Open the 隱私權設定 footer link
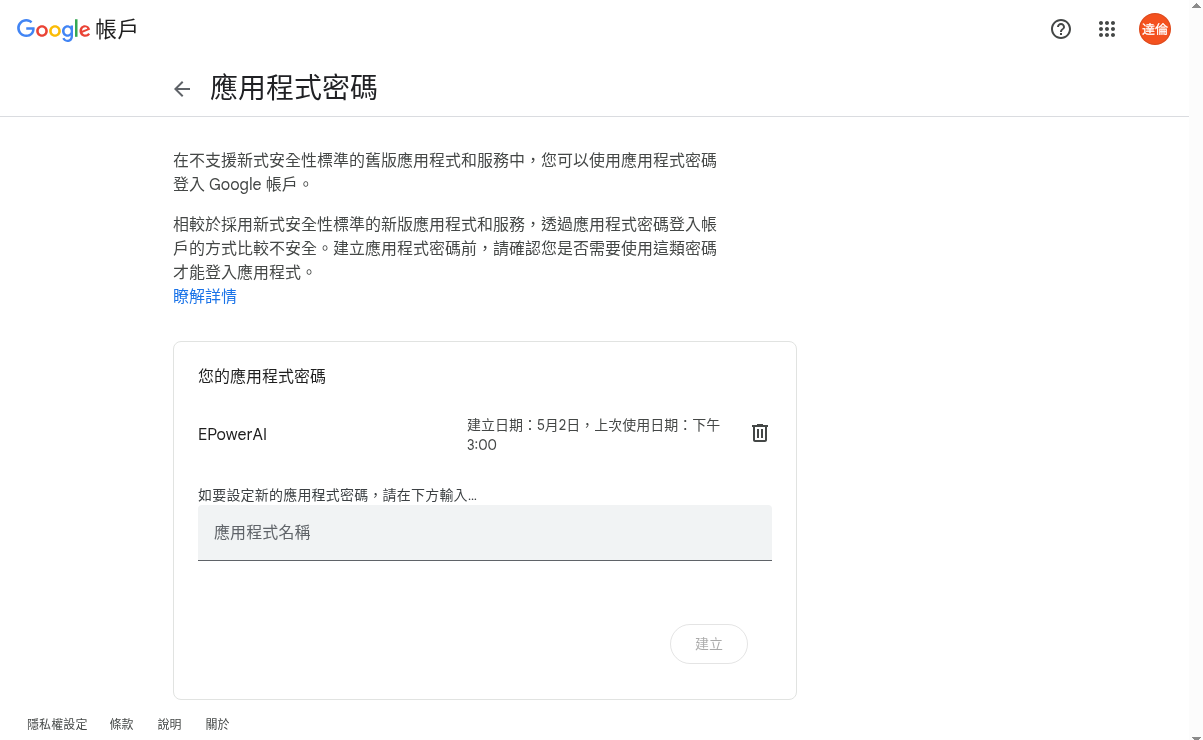This screenshot has height=740, width=1203. [x=58, y=724]
